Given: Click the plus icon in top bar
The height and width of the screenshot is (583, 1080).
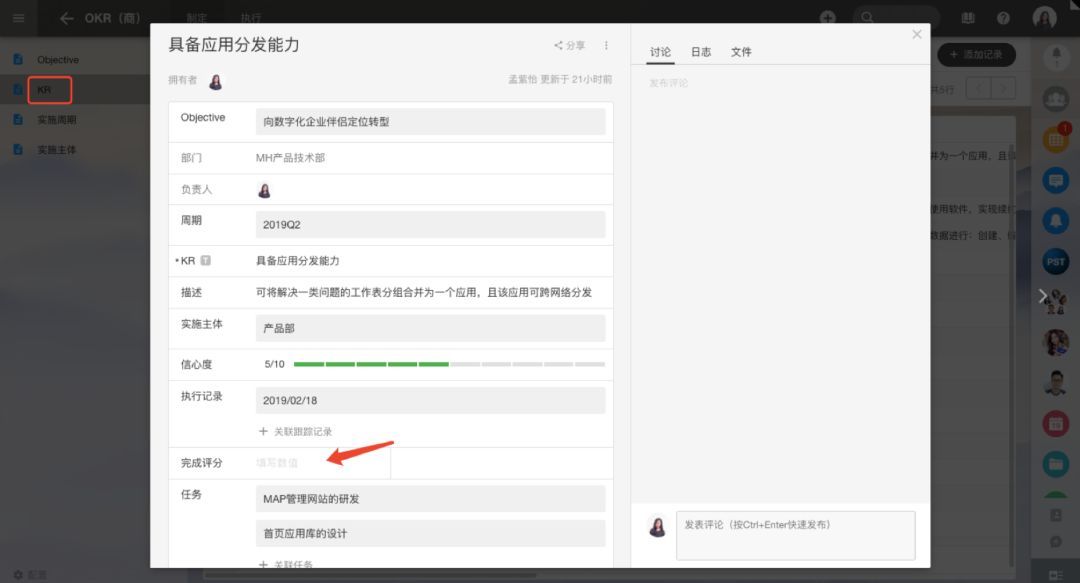Looking at the screenshot, I should point(828,18).
